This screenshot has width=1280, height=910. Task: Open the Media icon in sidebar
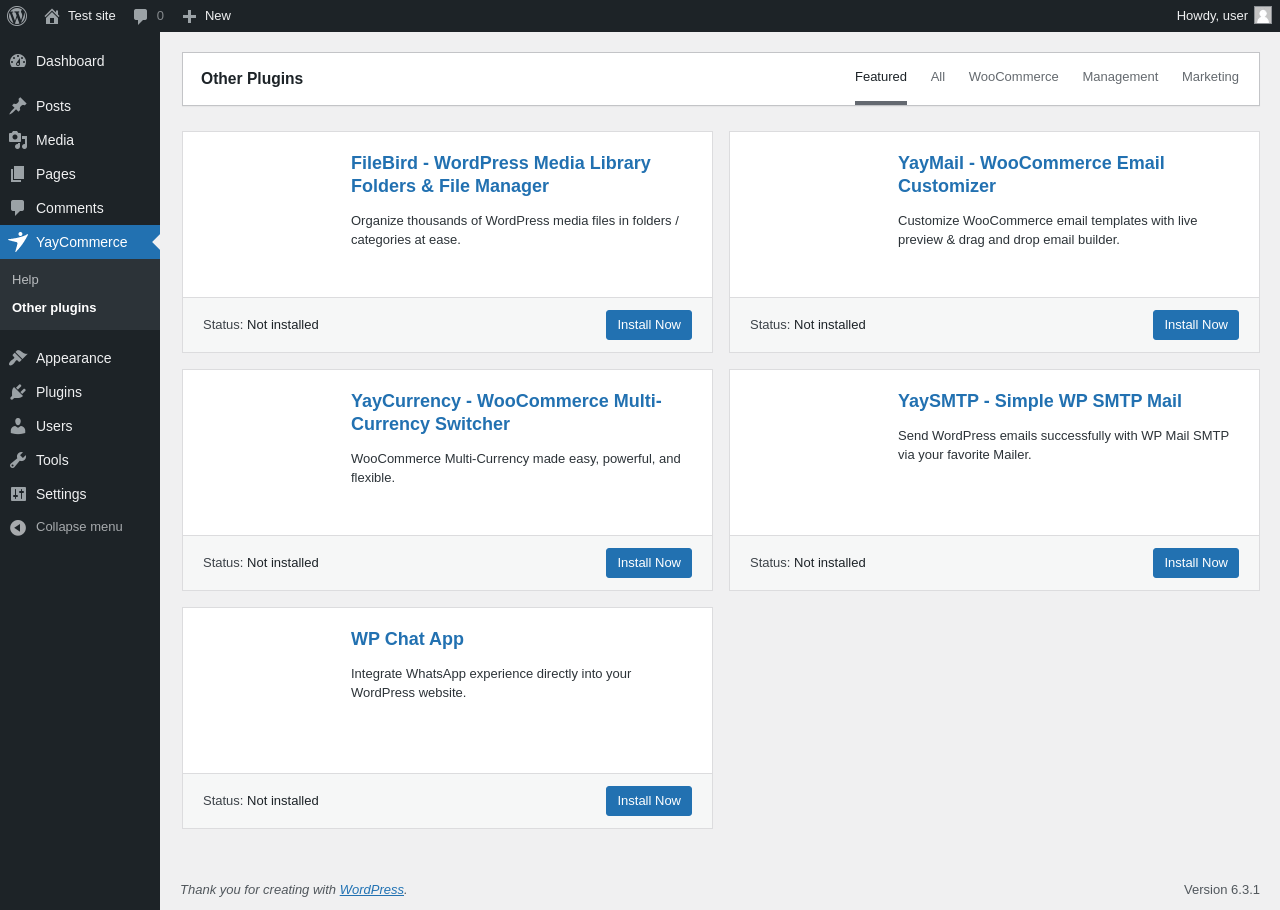(18, 140)
